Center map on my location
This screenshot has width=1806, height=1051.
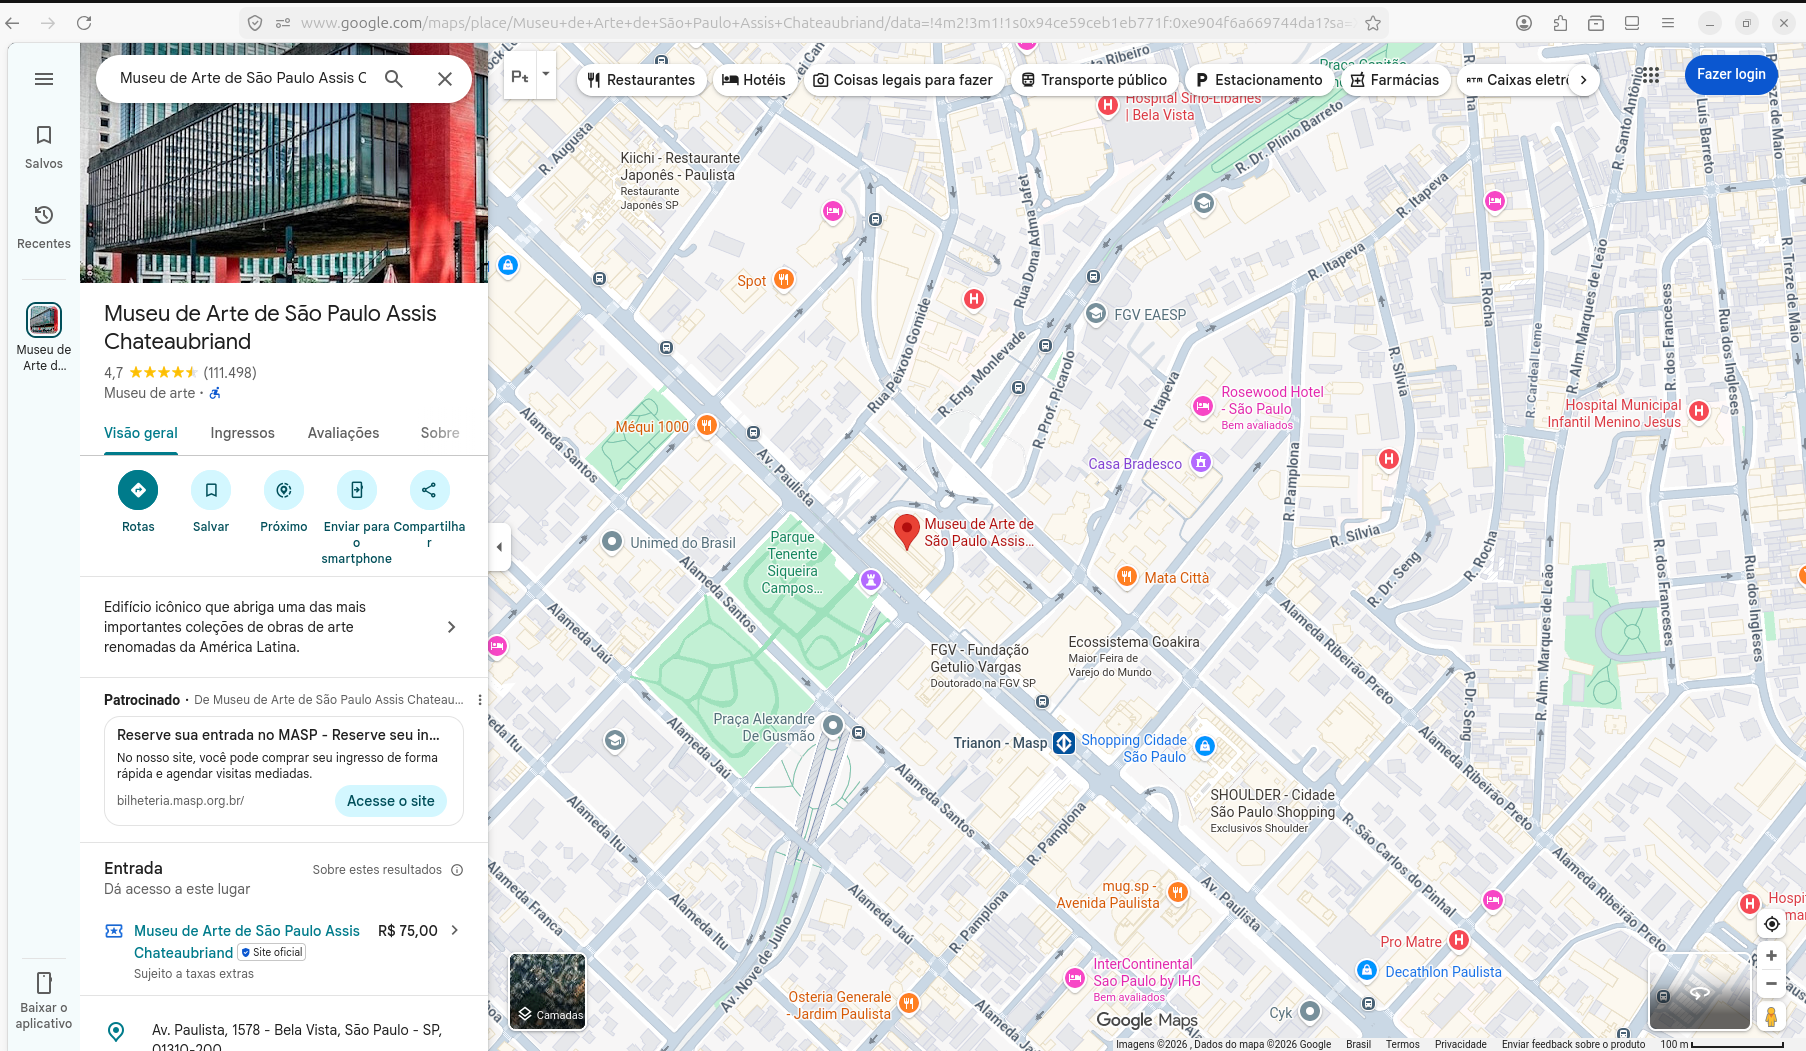(1771, 924)
